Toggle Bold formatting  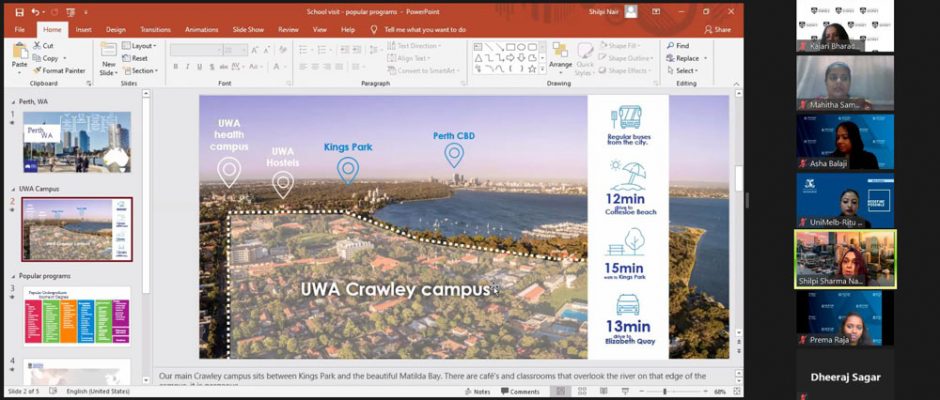pos(176,67)
